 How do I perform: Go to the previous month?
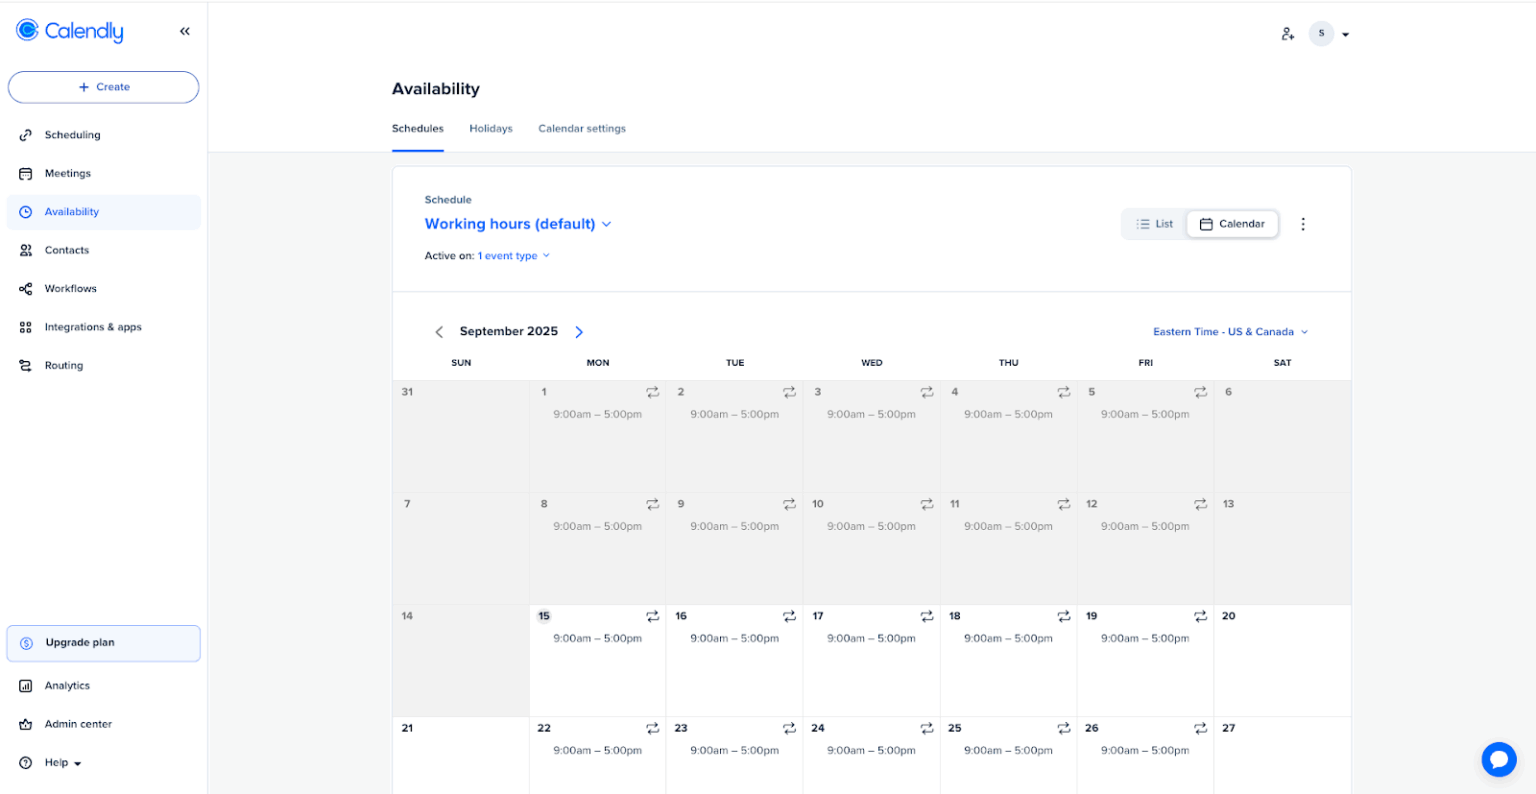pyautogui.click(x=439, y=332)
